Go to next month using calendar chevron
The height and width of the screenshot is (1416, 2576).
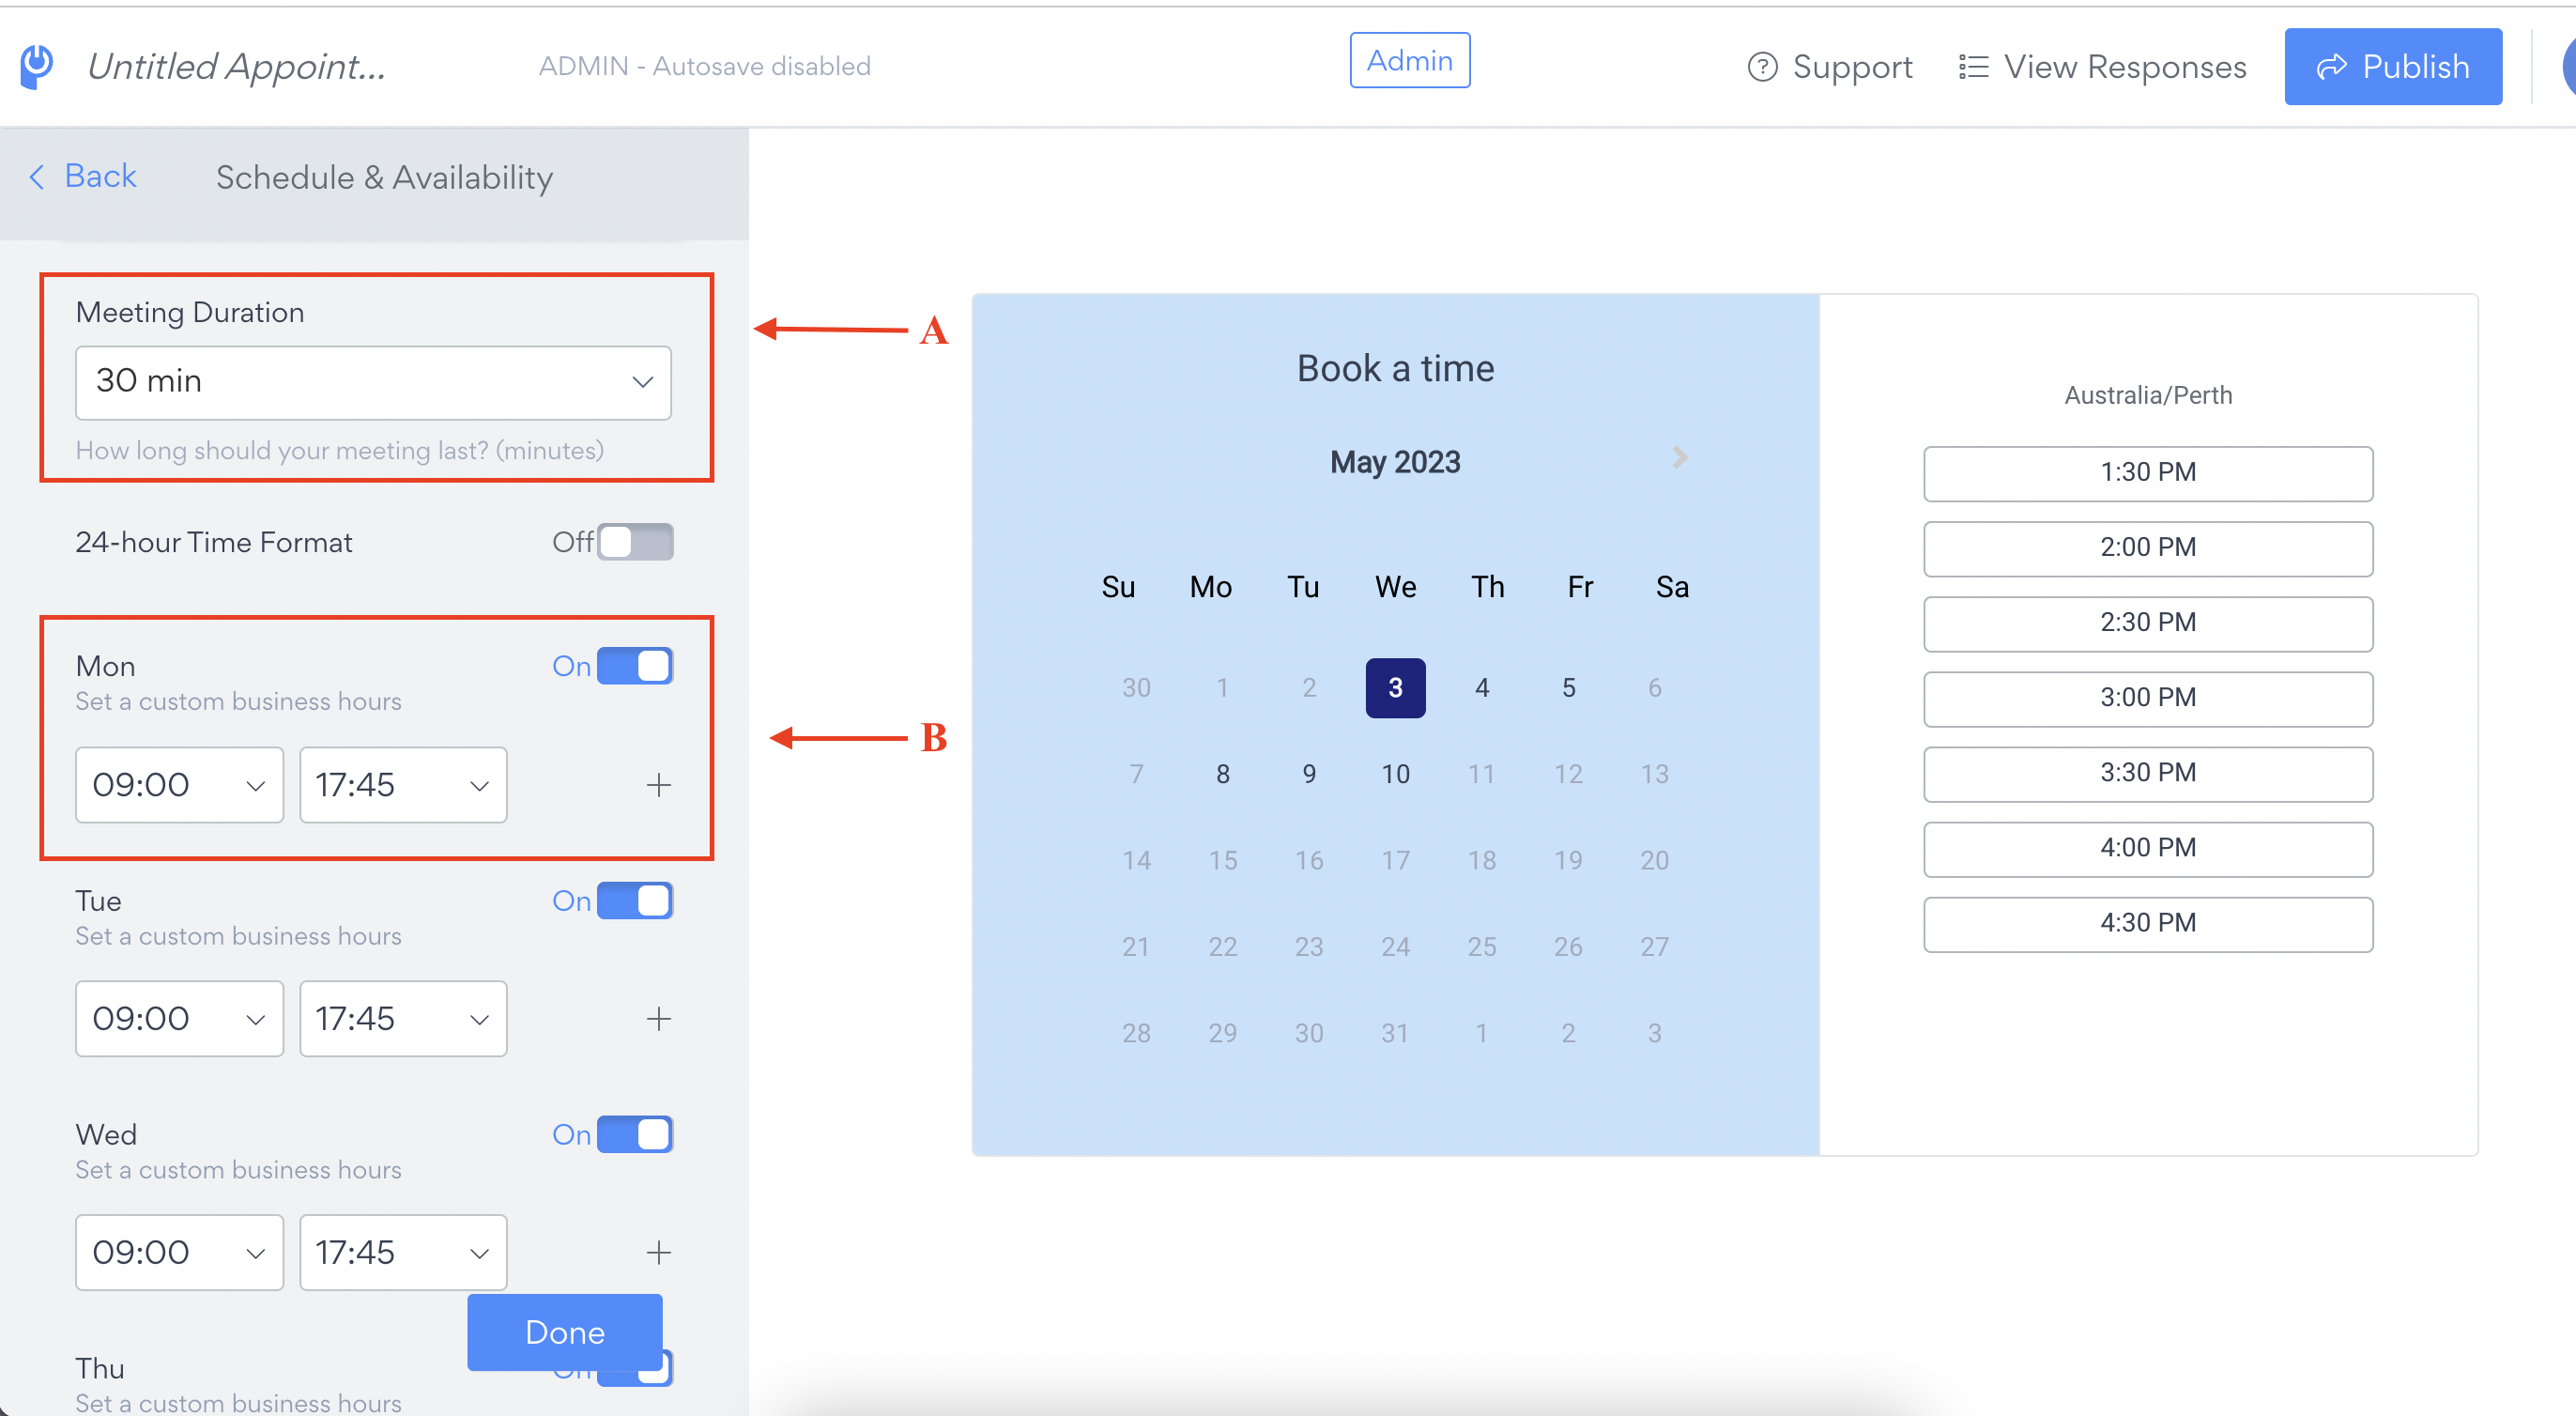1680,458
